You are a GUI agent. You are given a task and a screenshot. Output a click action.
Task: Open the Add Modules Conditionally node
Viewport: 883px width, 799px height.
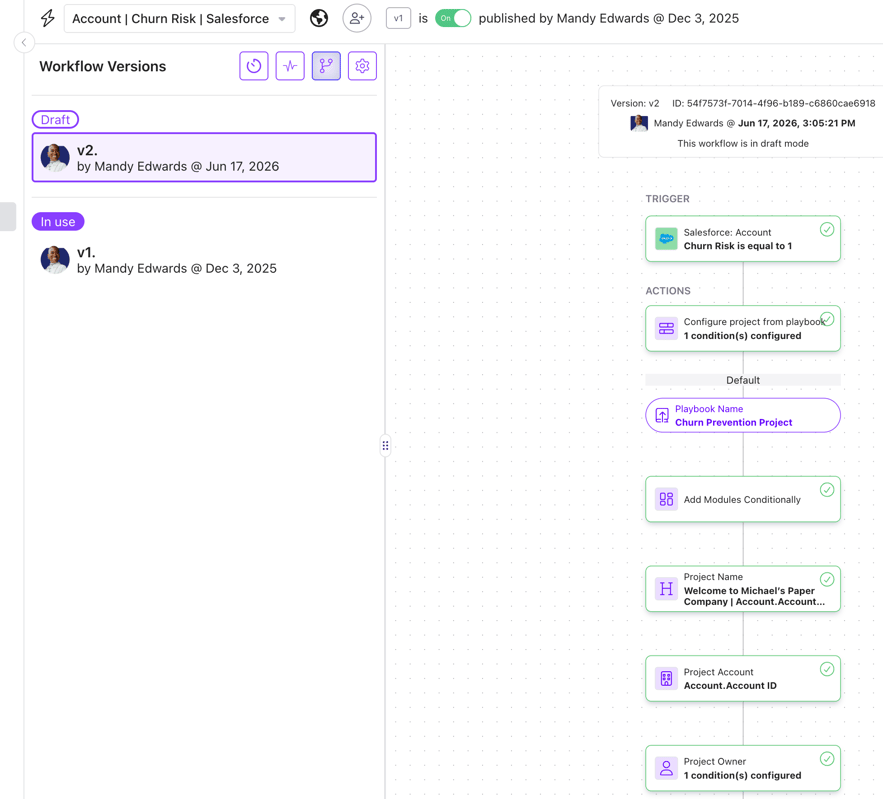(x=743, y=499)
